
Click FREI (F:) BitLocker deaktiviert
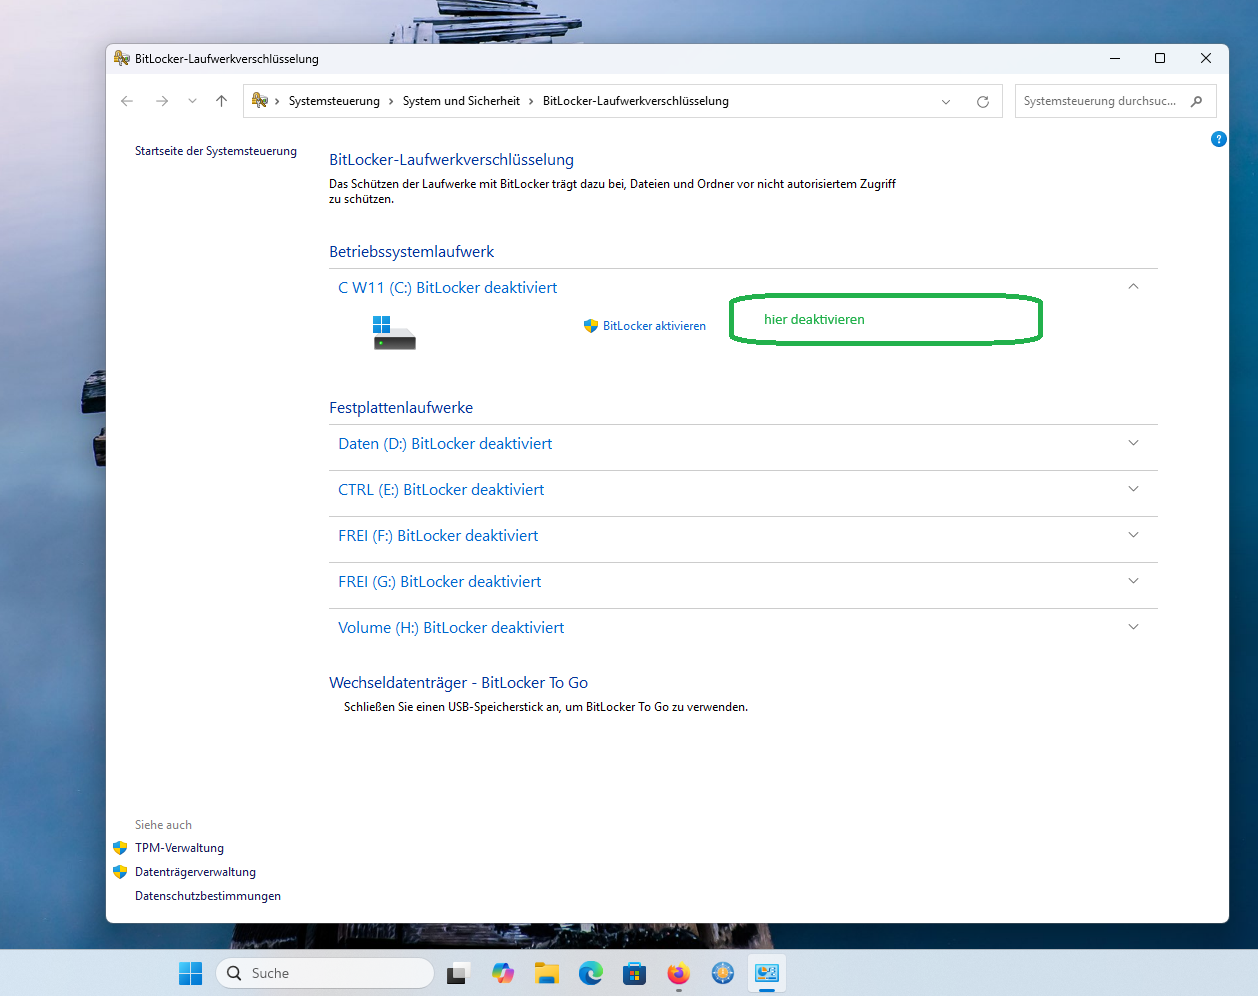[x=438, y=536]
